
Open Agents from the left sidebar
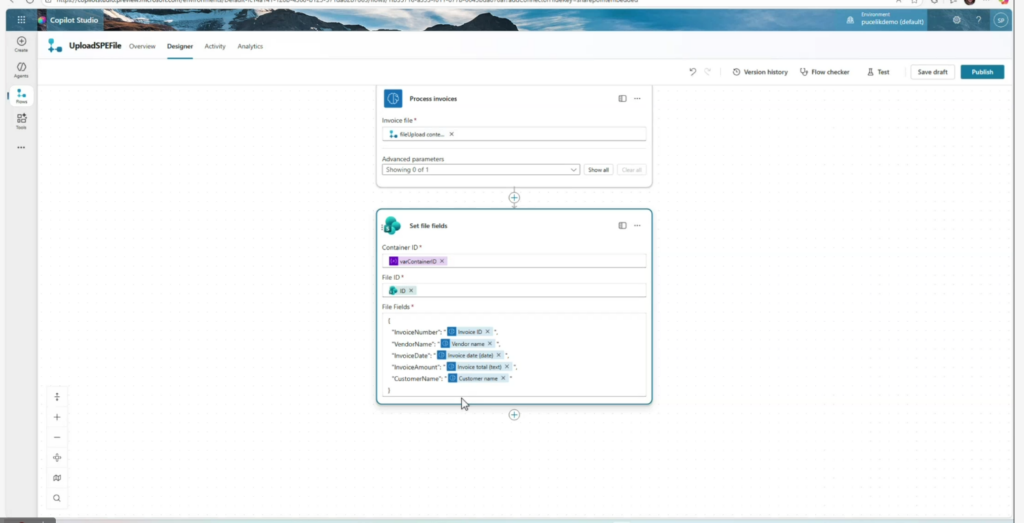click(21, 68)
